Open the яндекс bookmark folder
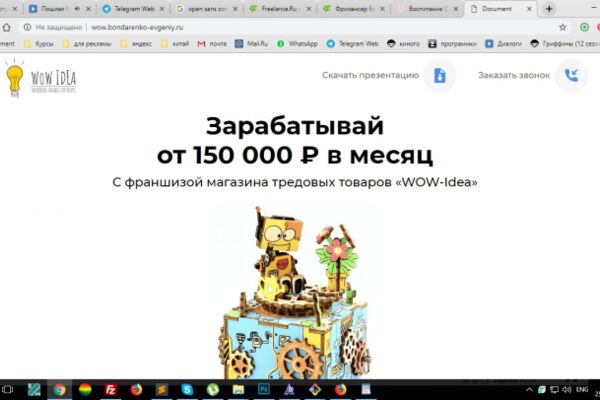 [136, 44]
